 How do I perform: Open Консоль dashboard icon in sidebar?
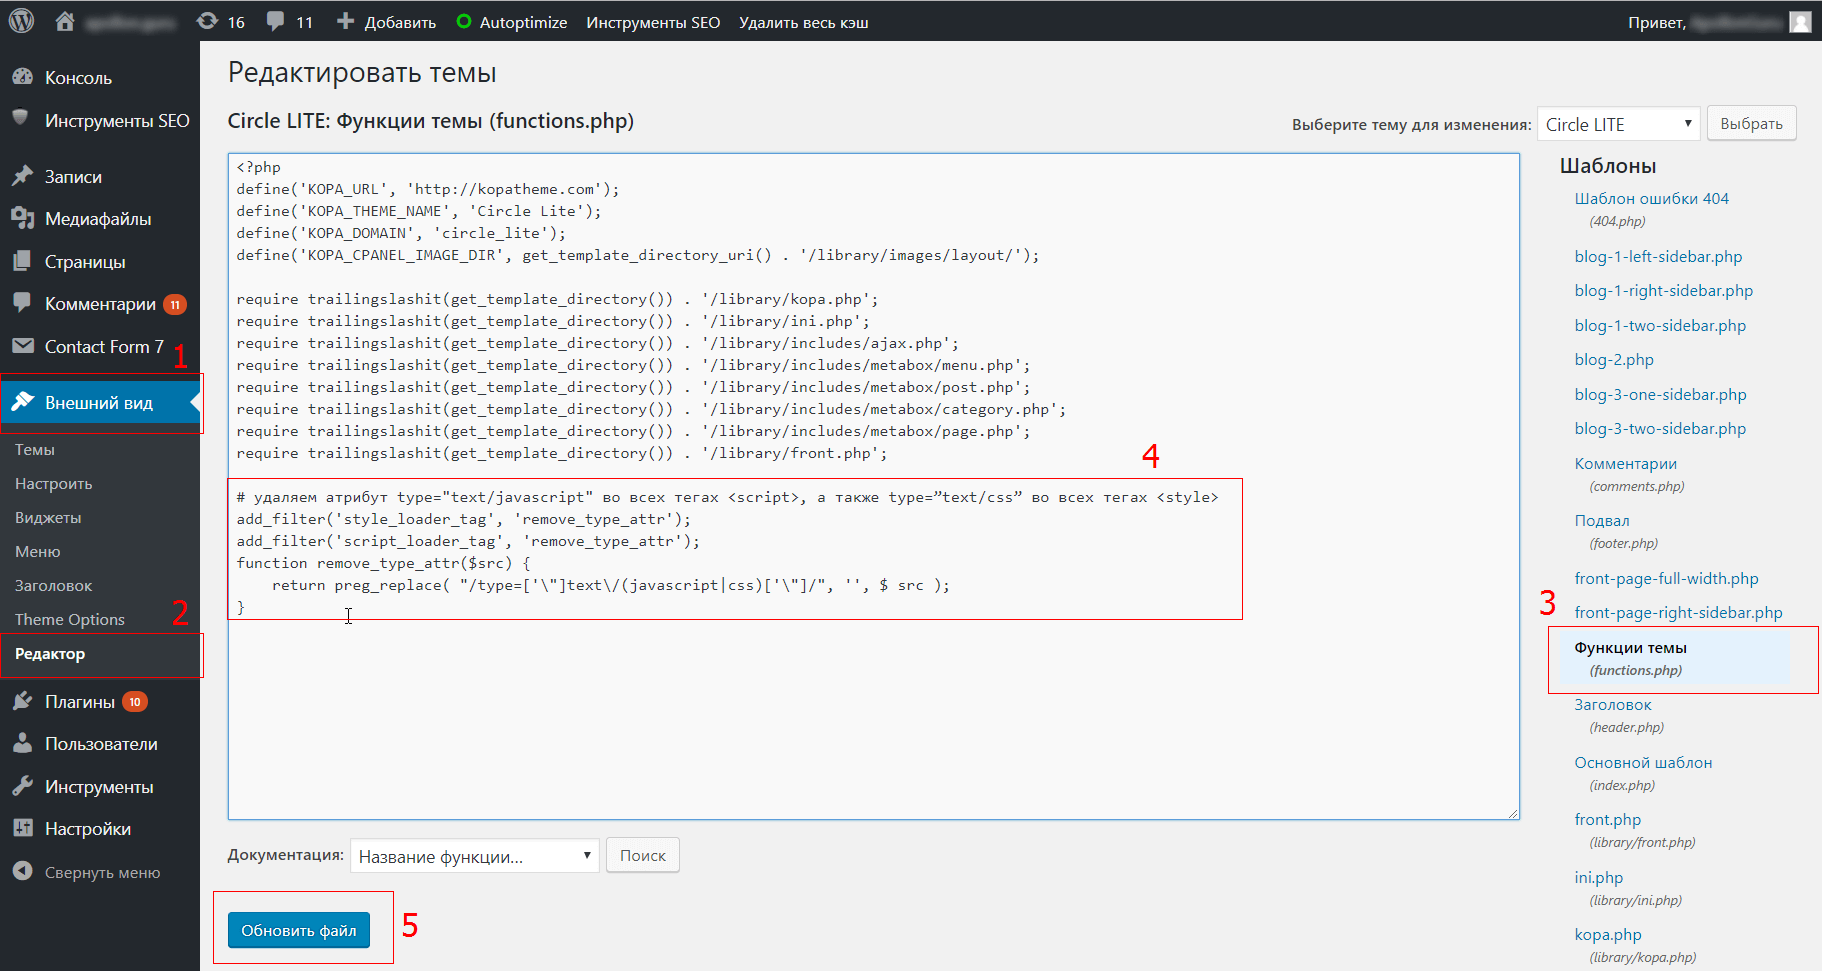[x=22, y=77]
